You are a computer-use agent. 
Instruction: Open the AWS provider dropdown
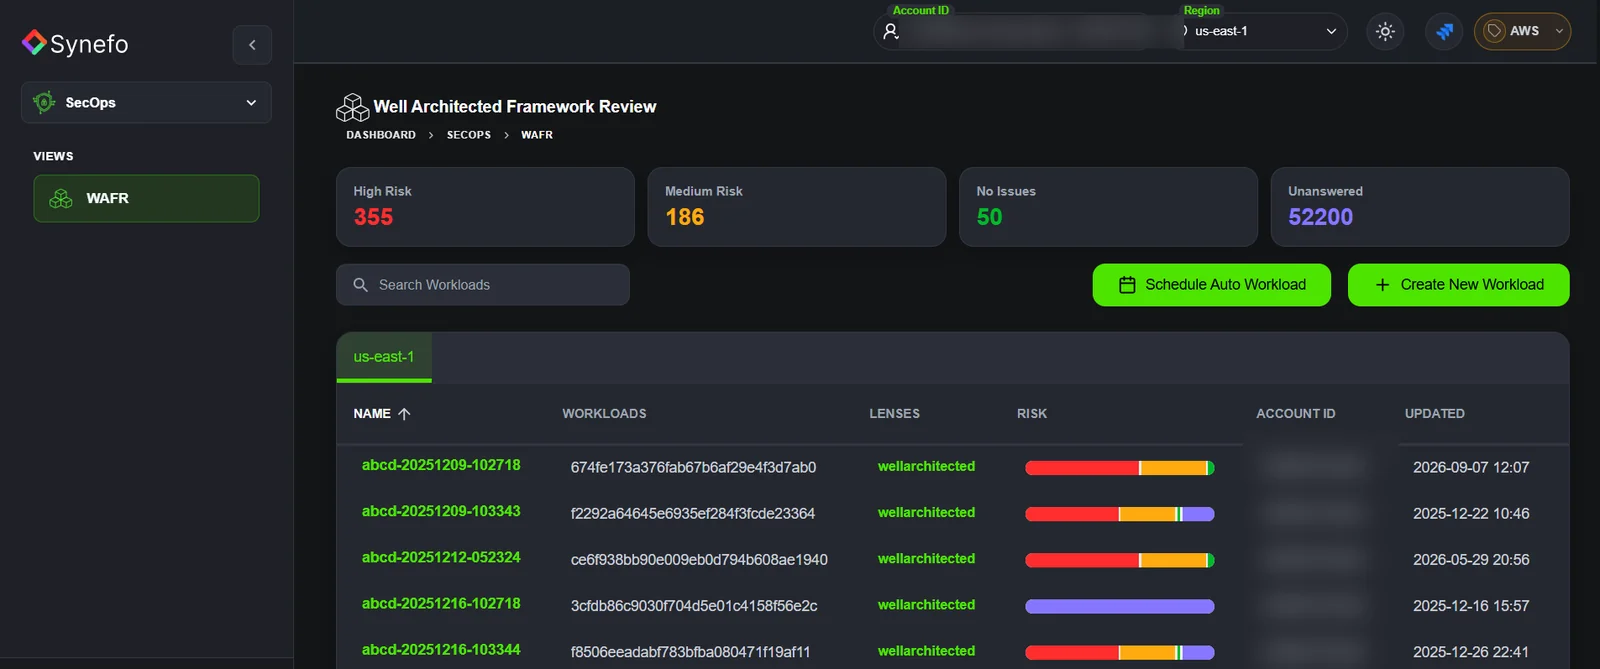tap(1522, 31)
